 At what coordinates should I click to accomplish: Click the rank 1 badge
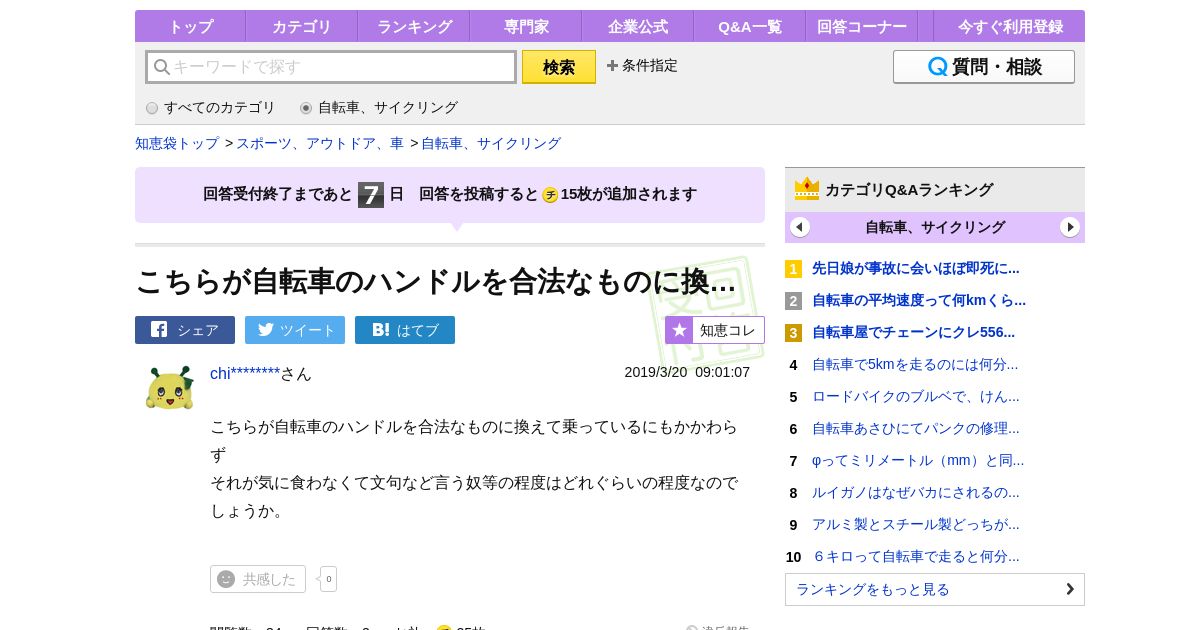pyautogui.click(x=793, y=269)
